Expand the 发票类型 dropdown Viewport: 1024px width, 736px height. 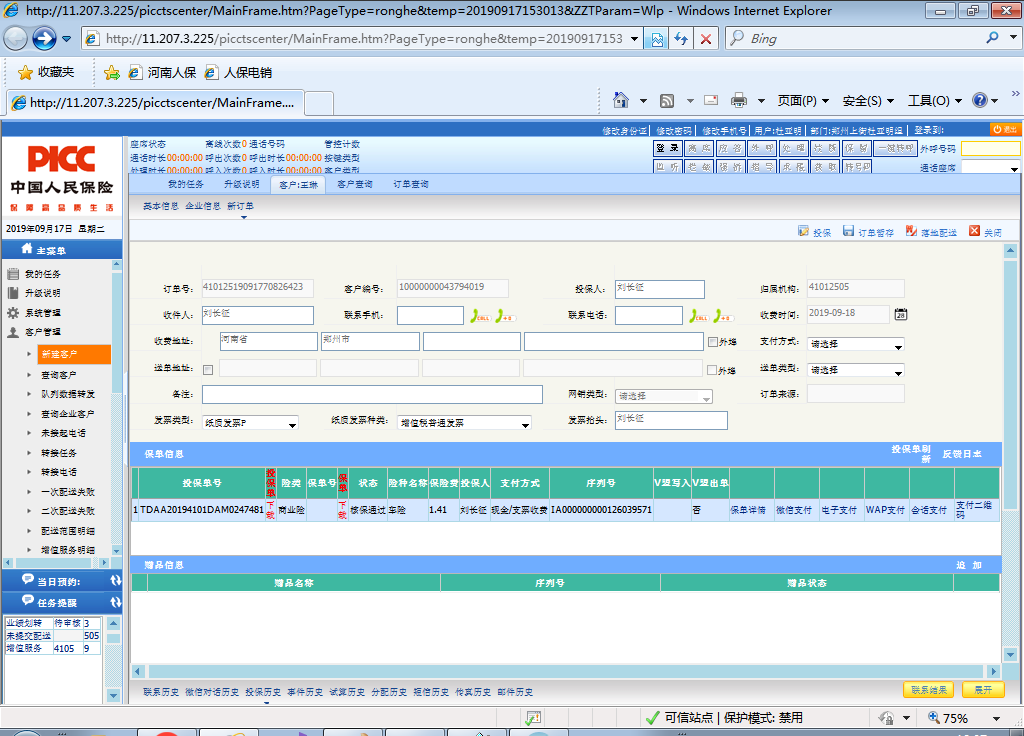pyautogui.click(x=250, y=423)
